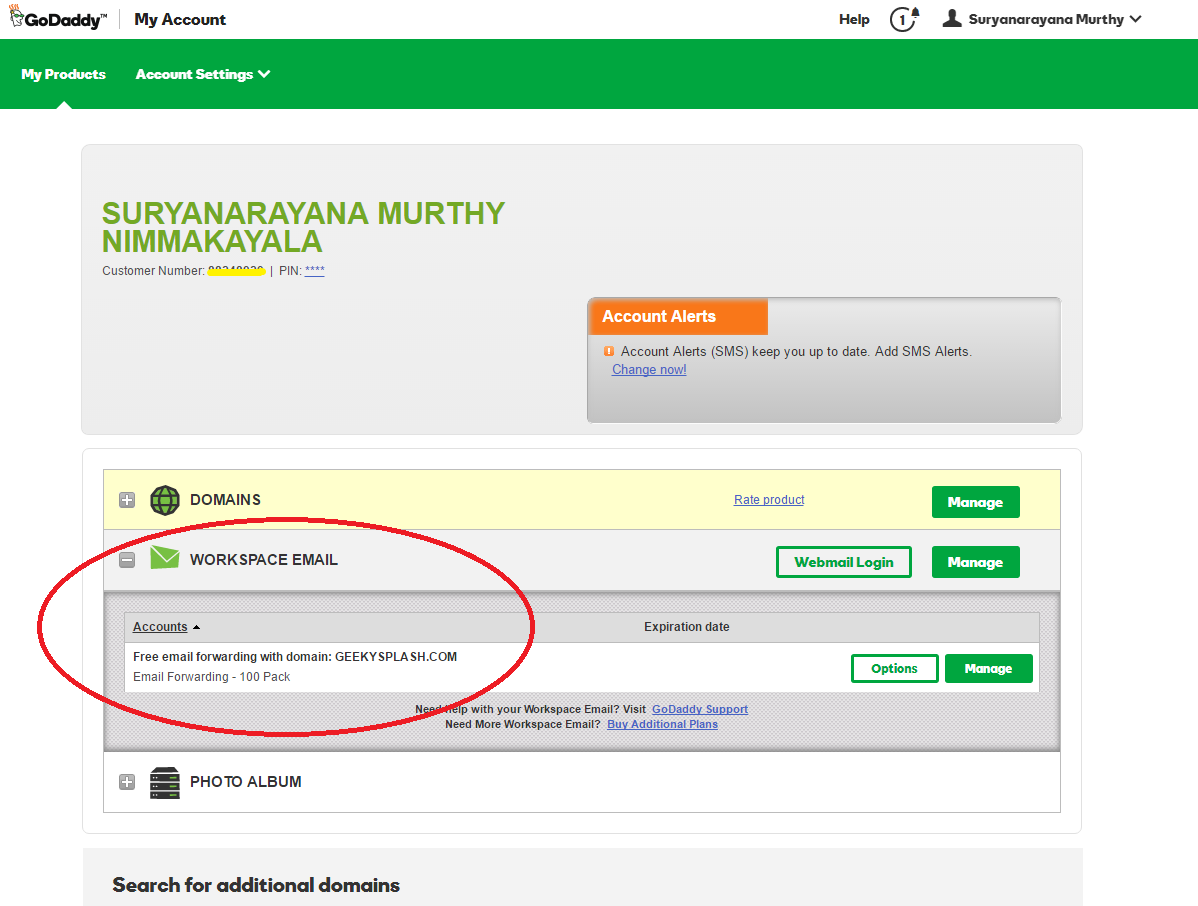Viewport: 1198px width, 906px height.
Task: Click the Search for additional domains heading
Action: point(256,885)
